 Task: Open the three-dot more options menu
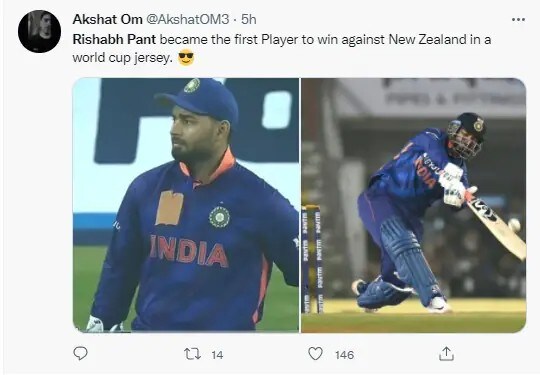(518, 20)
